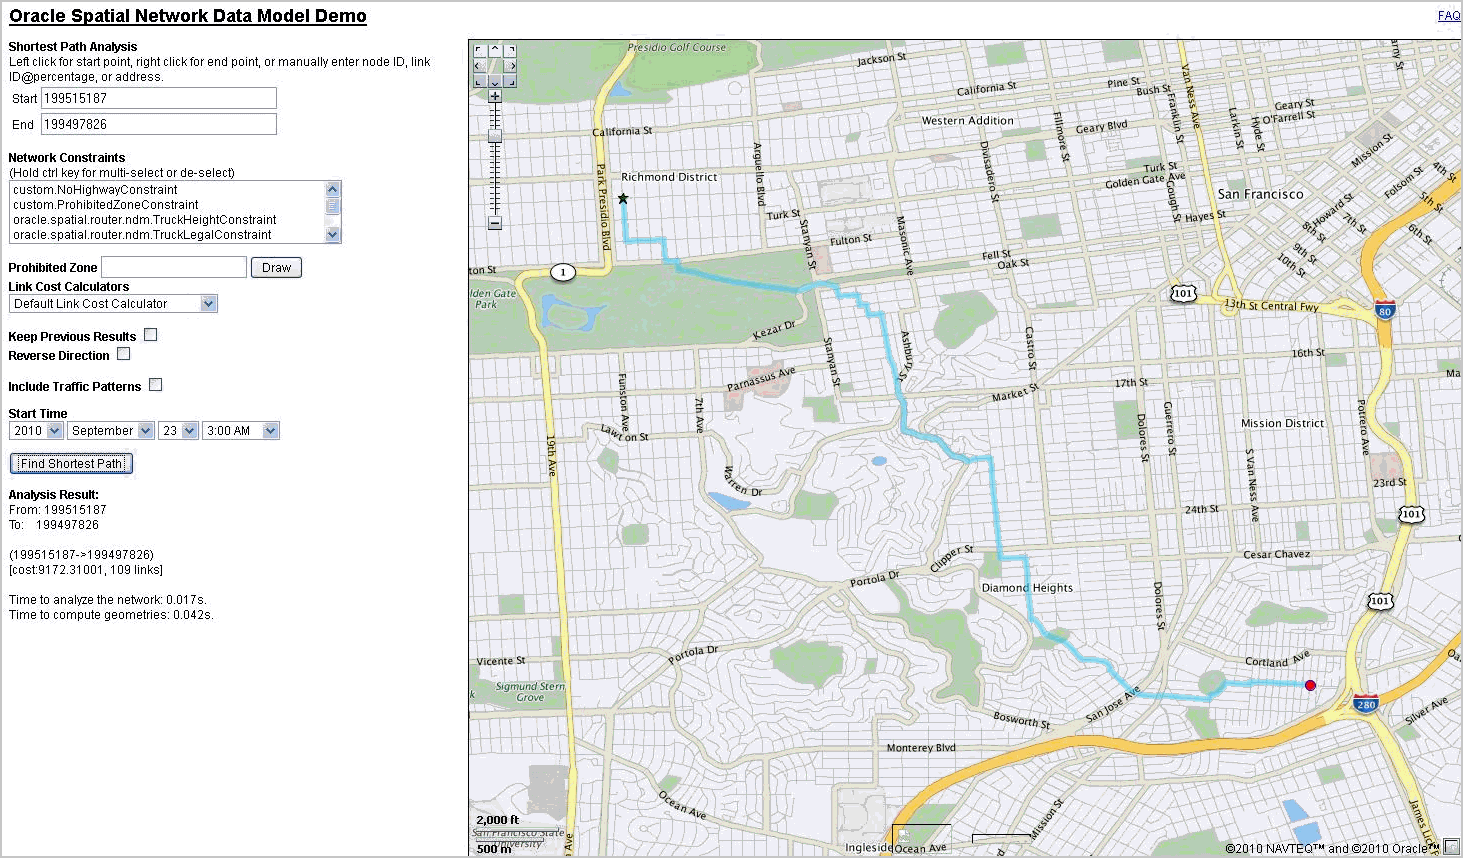The image size is (1463, 858).
Task: Pan the map toward the lower-left corner
Action: 479,80
